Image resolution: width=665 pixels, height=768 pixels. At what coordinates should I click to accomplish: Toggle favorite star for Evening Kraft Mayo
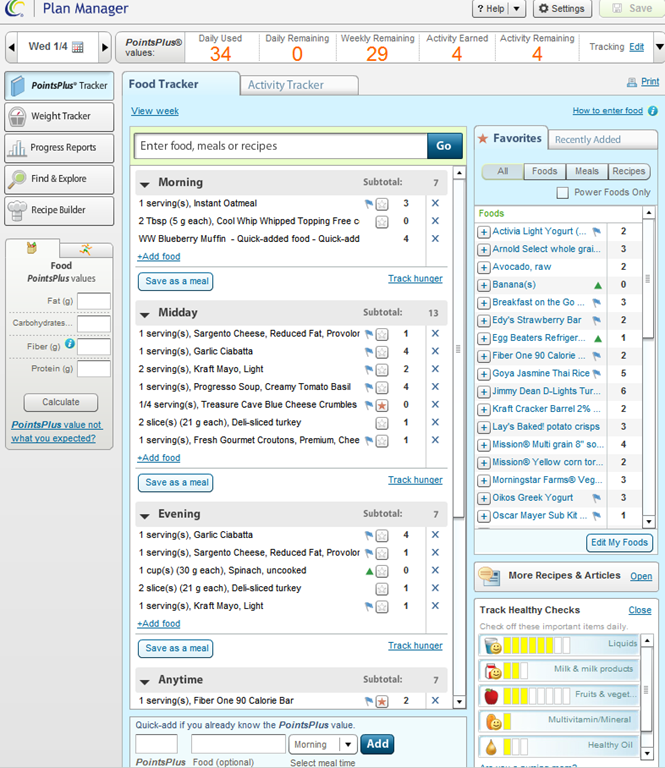[x=382, y=607]
